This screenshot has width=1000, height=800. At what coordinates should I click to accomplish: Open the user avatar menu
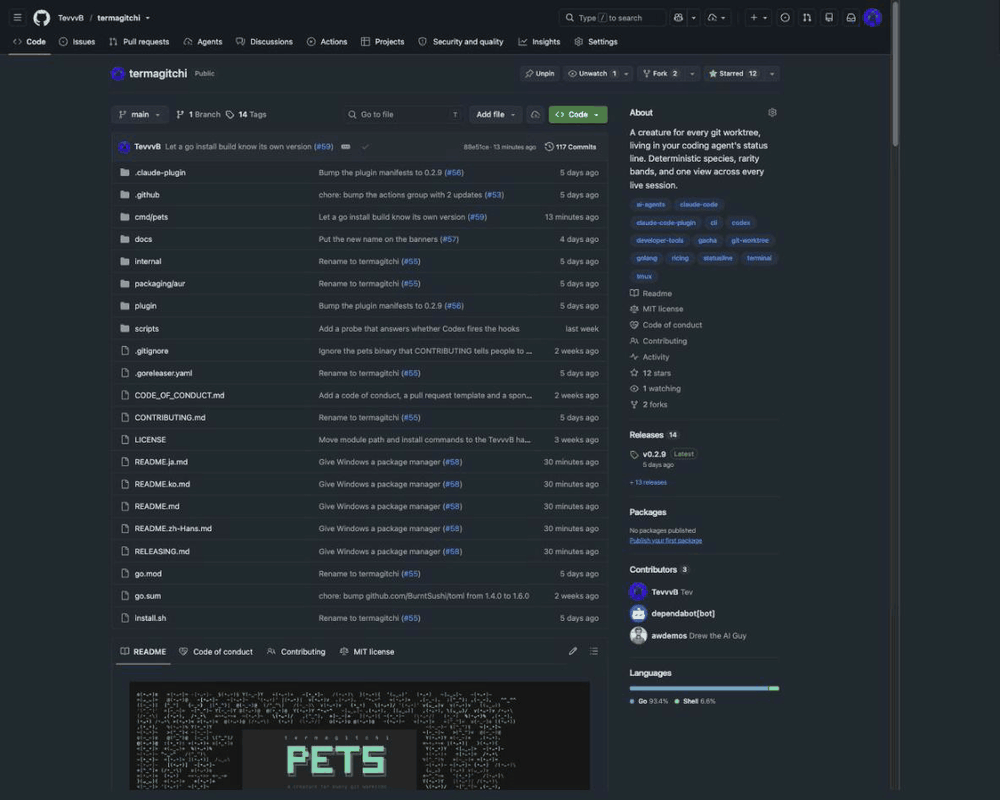point(872,18)
